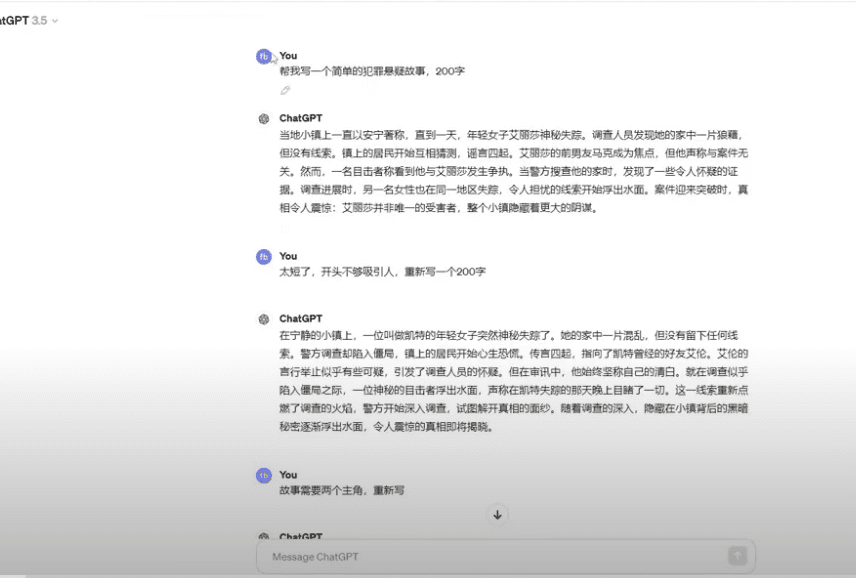Click the ChatGPT logo beside the second response
This screenshot has width=856, height=578.
tap(264, 319)
